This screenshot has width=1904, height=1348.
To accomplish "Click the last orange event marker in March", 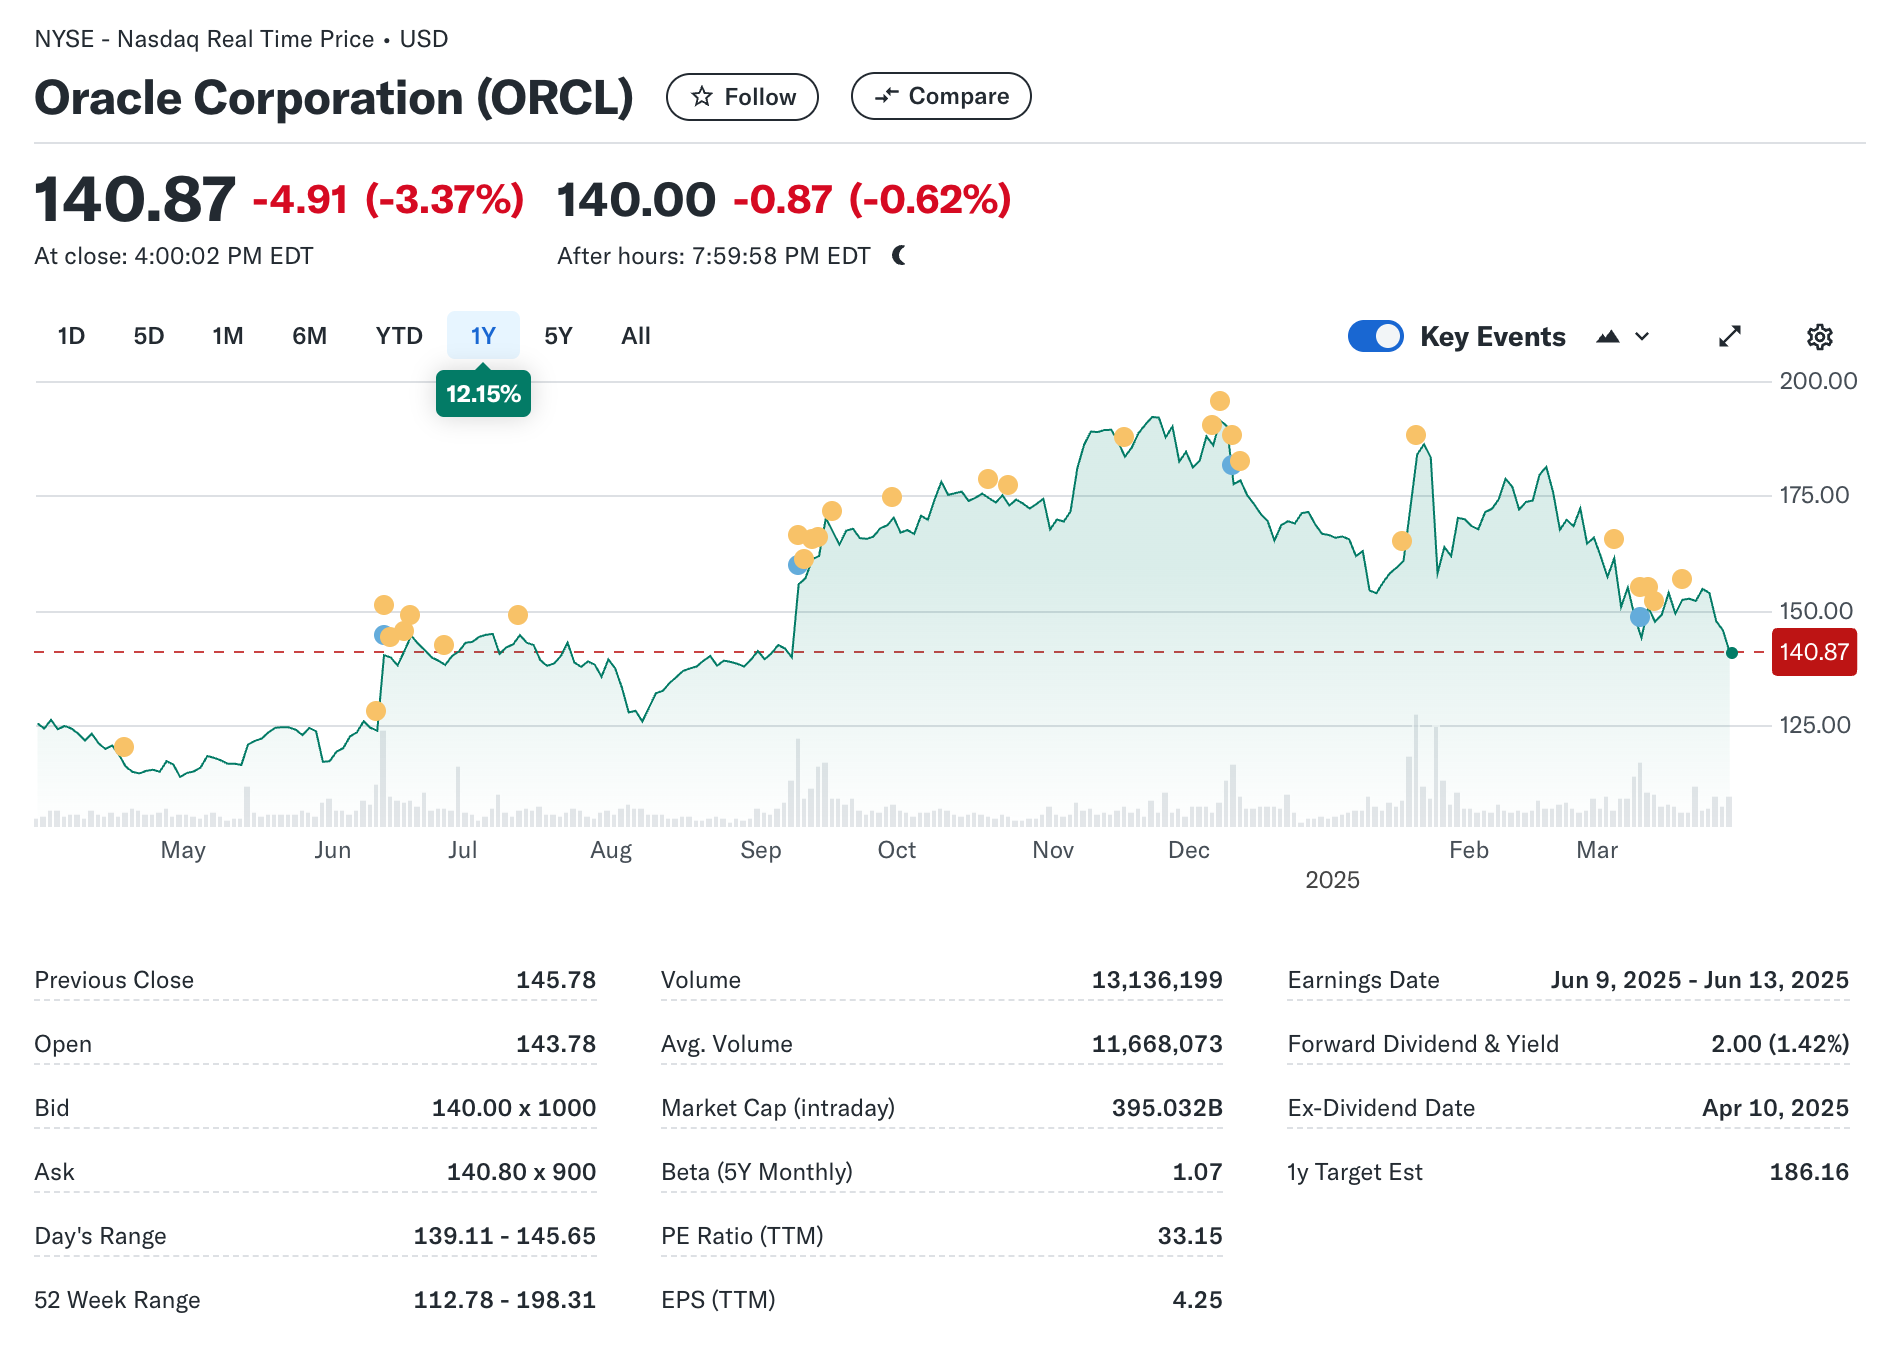I will click(1682, 579).
